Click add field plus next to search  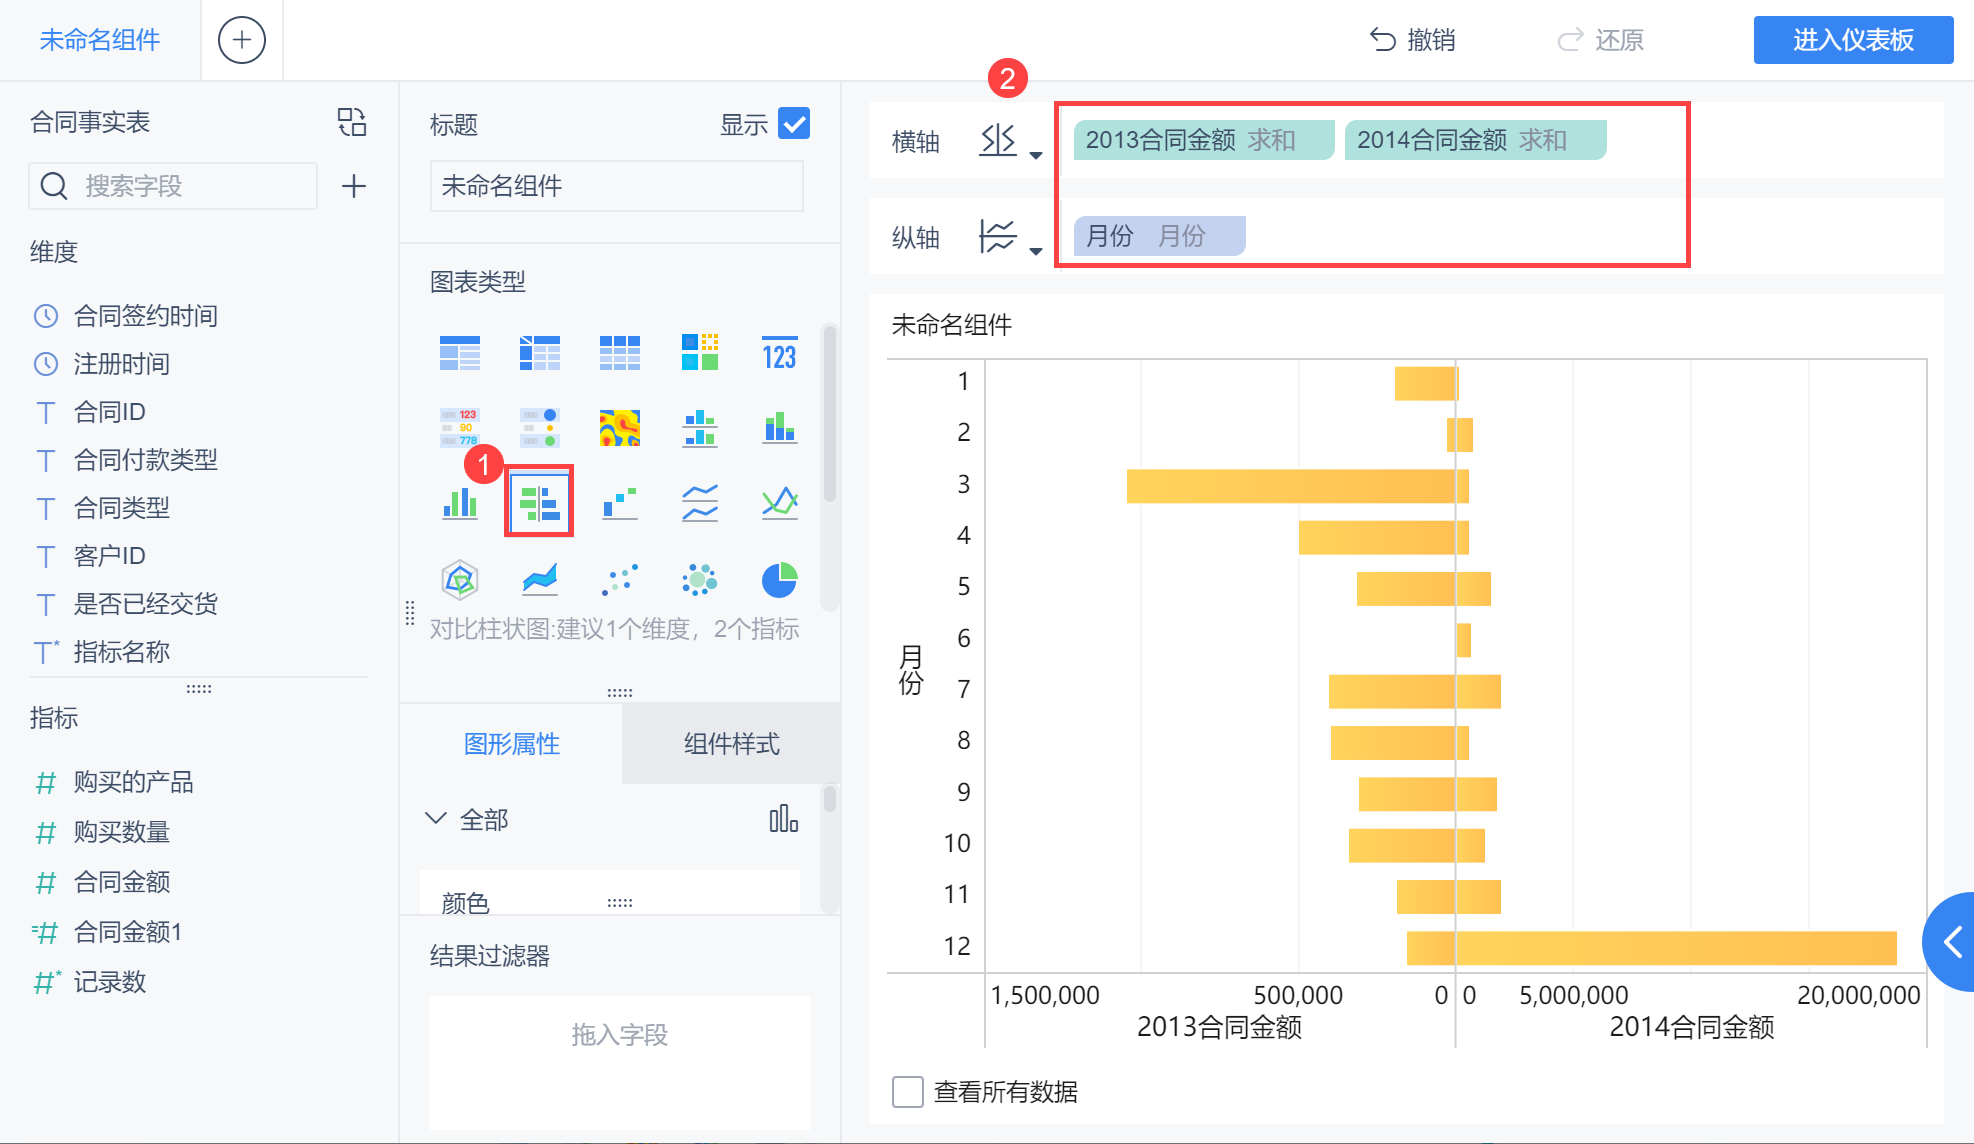(x=353, y=186)
